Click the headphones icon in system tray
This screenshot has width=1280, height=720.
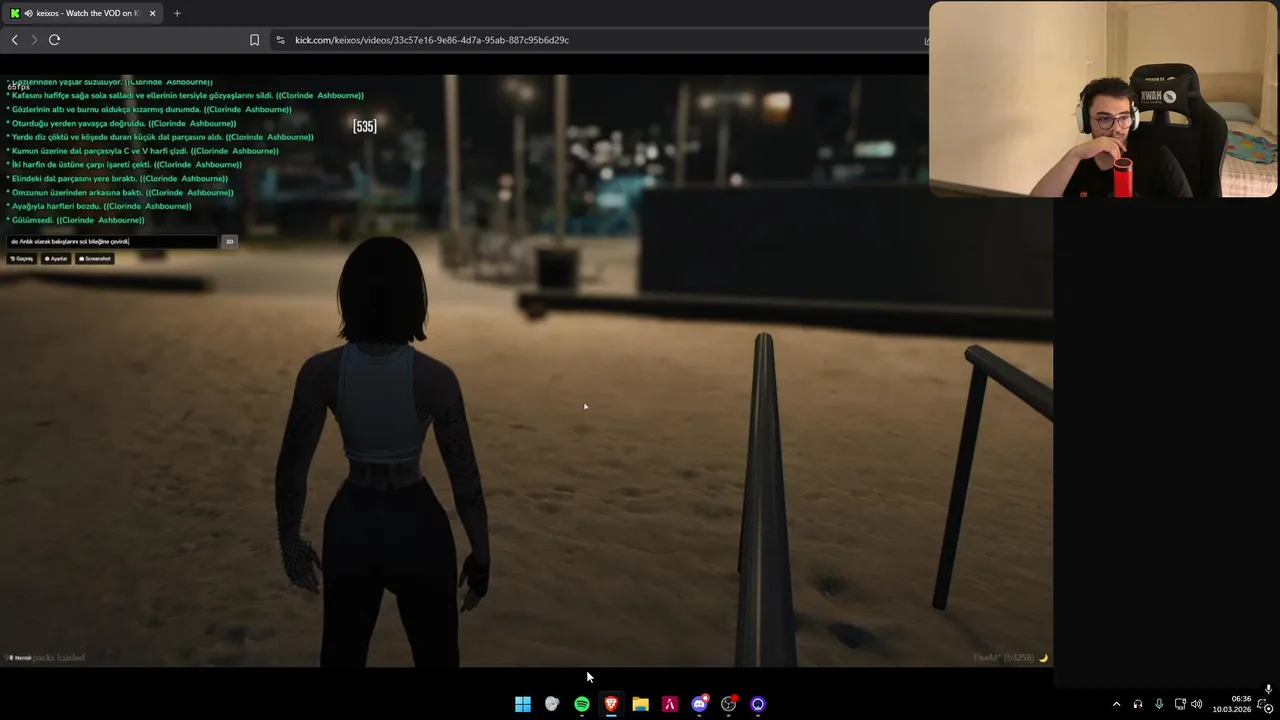point(1138,704)
